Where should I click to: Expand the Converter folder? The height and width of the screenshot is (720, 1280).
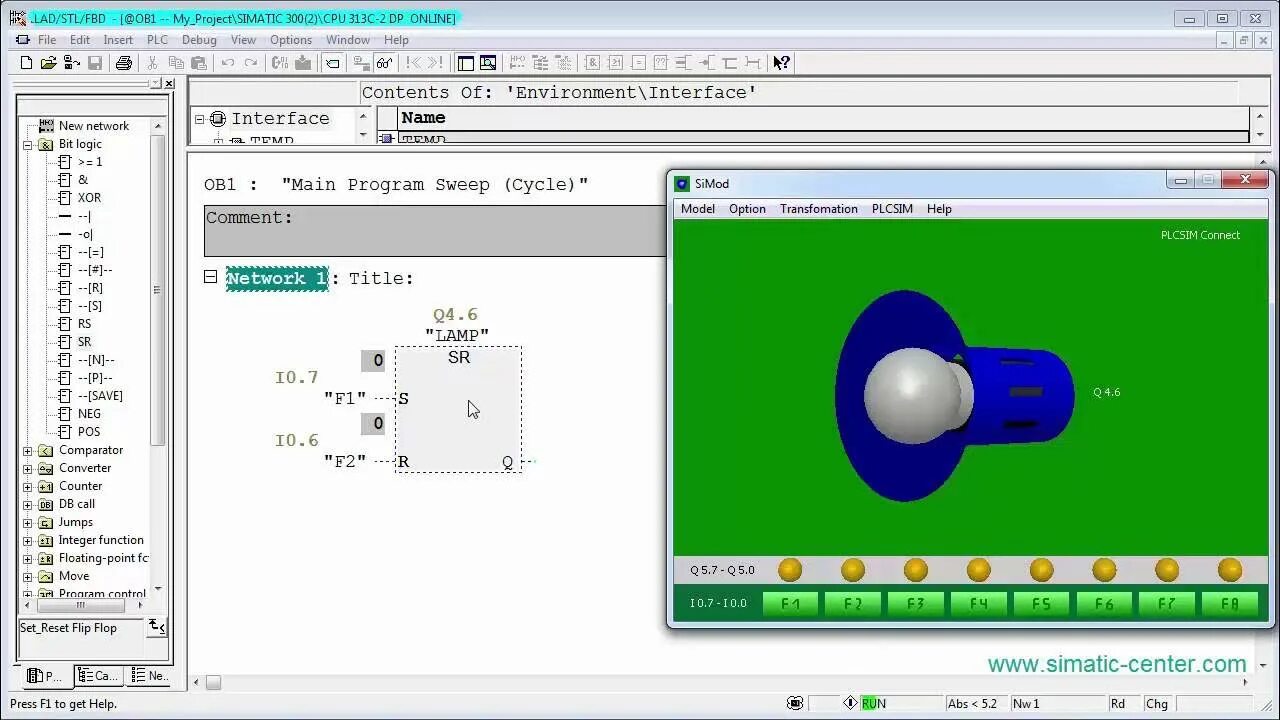point(28,468)
